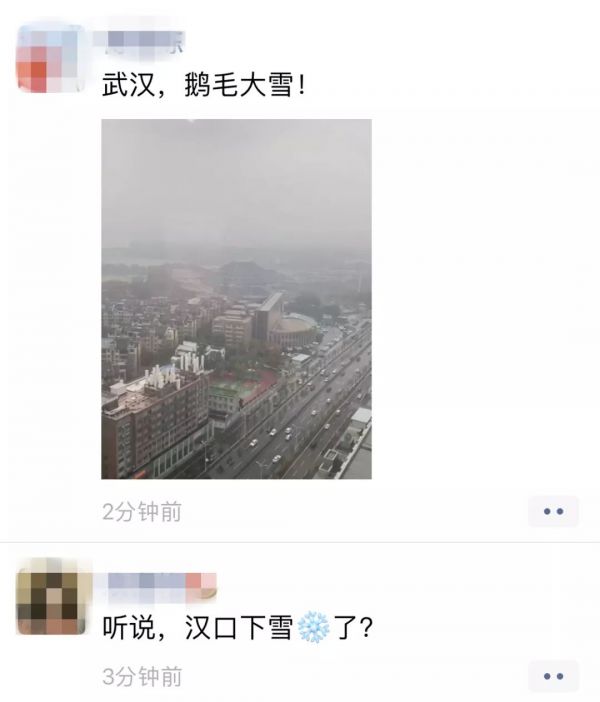
Task: Select the "听说，汉口下雪了?" post text
Action: tap(237, 627)
